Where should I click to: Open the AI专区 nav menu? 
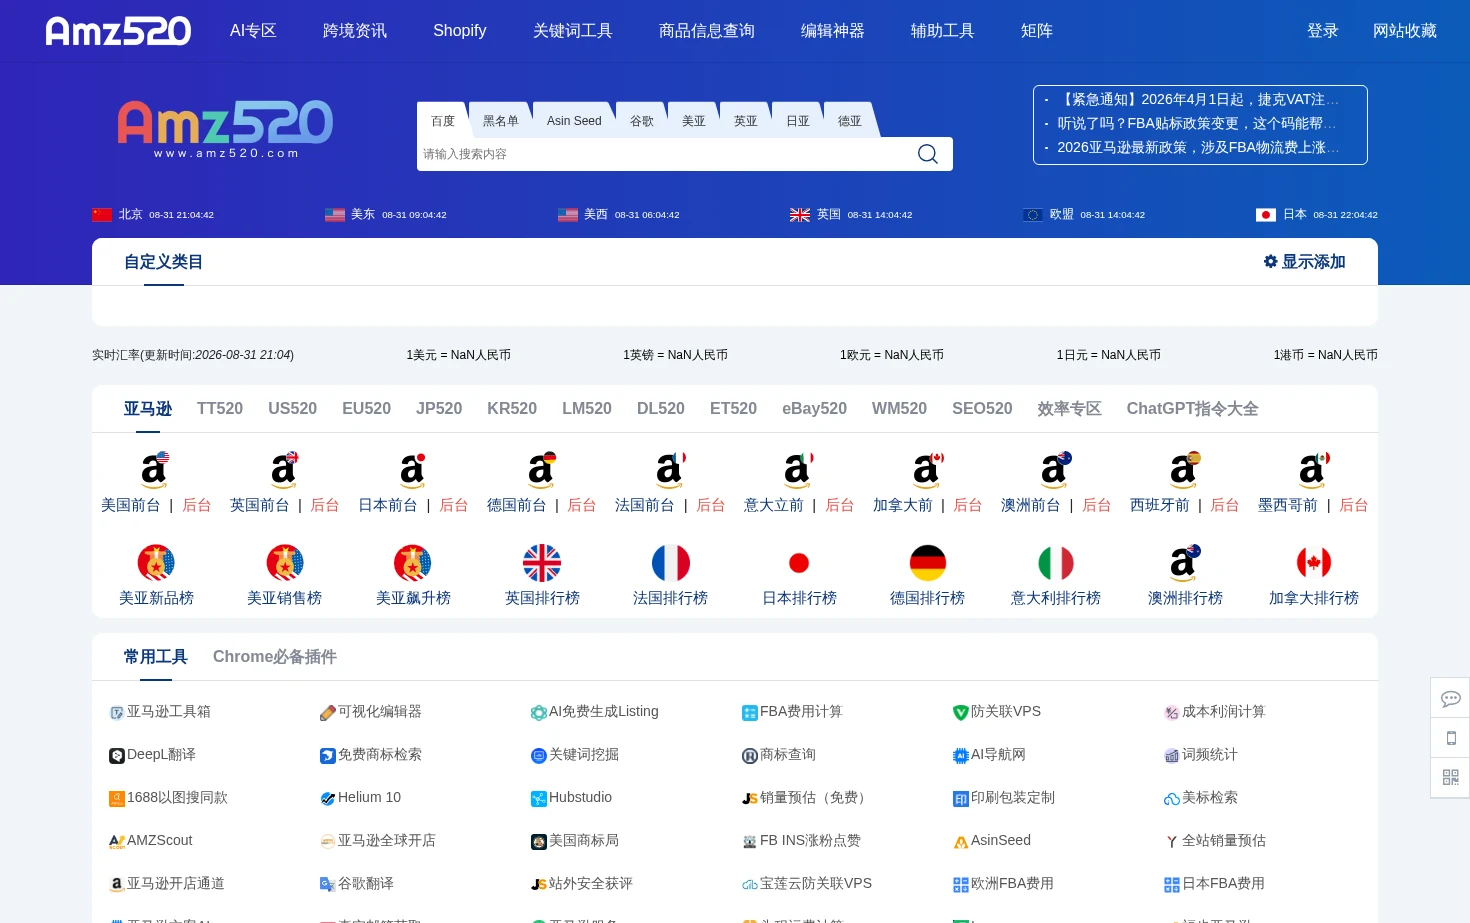click(253, 31)
